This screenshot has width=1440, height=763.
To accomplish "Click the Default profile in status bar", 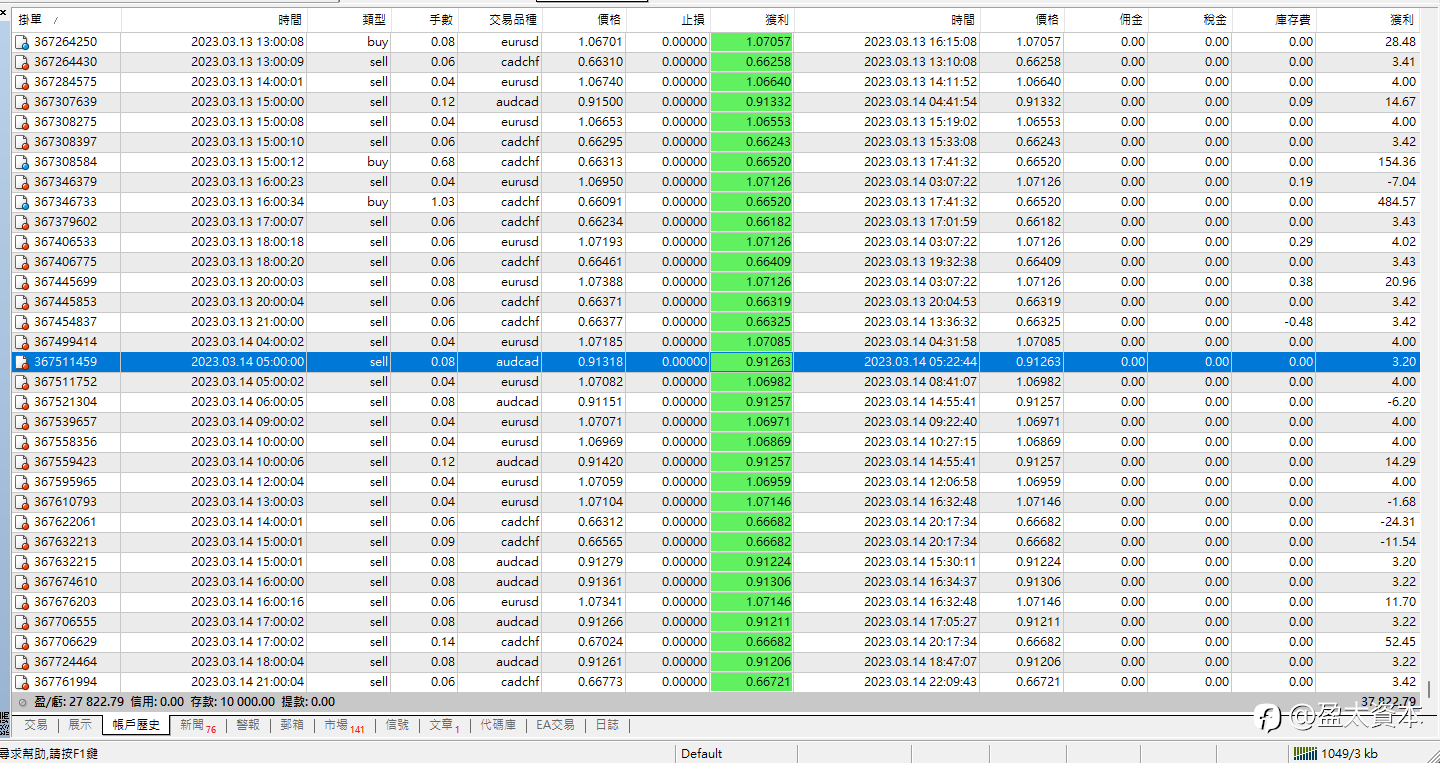I will tap(702, 753).
